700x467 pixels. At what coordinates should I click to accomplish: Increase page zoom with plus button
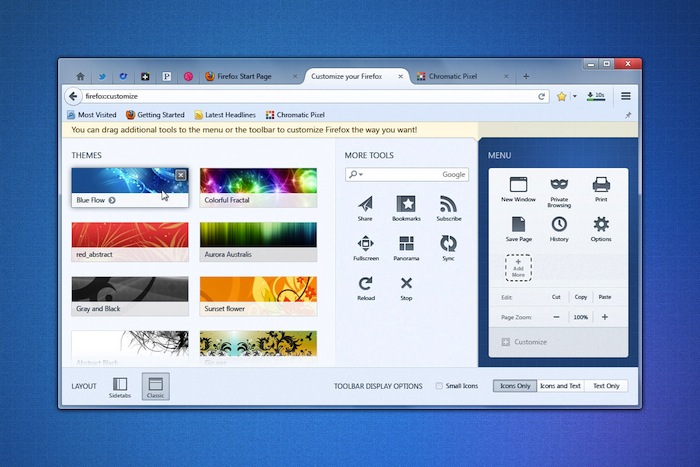pyautogui.click(x=604, y=317)
